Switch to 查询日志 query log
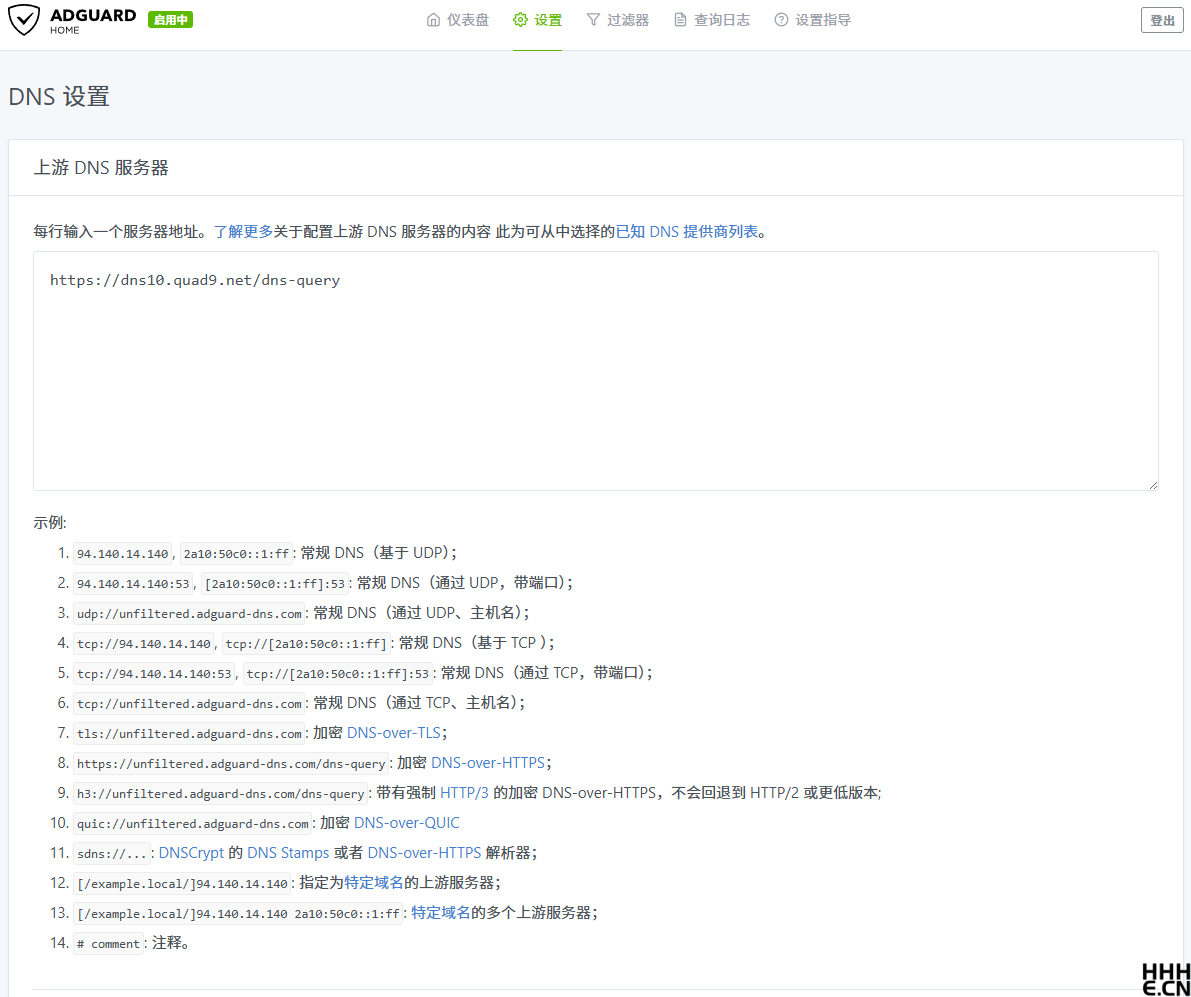The image size is (1191, 997). click(x=712, y=20)
